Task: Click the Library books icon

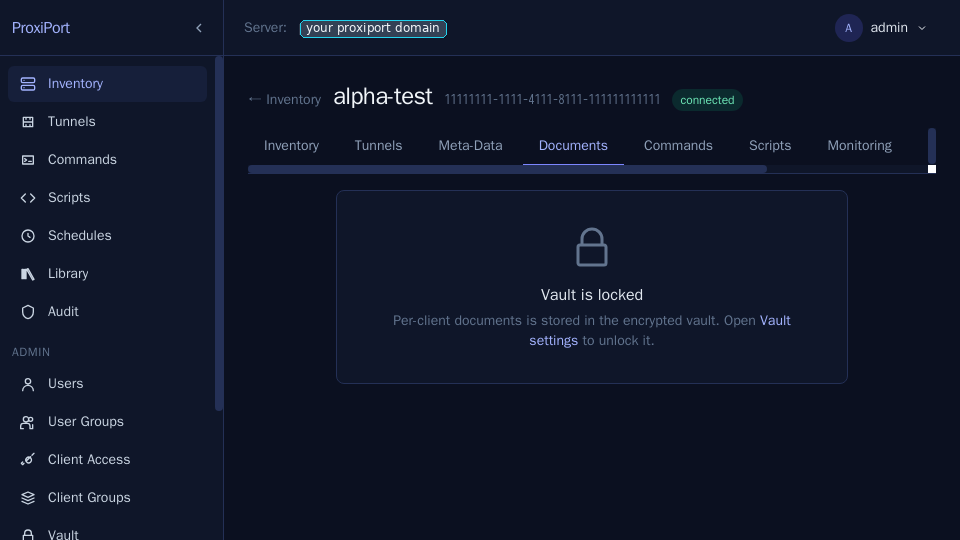Action: click(x=28, y=274)
